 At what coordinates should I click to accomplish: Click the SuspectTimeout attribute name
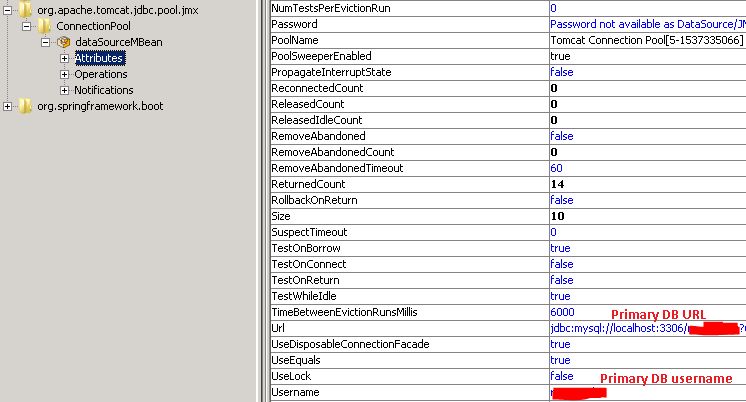[309, 232]
